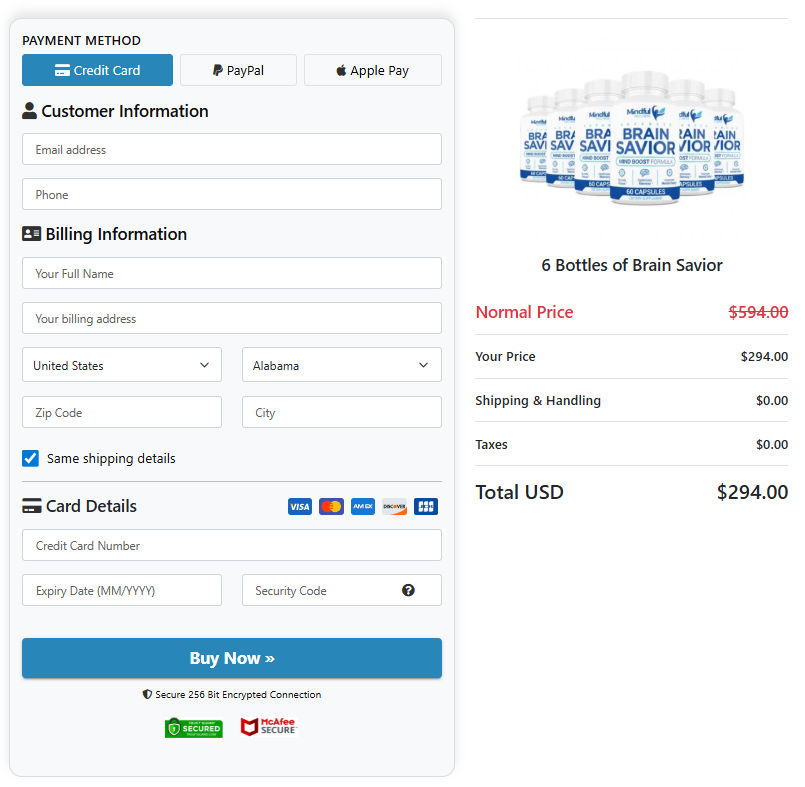Click the Discover card icon
The image size is (805, 787).
pos(394,507)
